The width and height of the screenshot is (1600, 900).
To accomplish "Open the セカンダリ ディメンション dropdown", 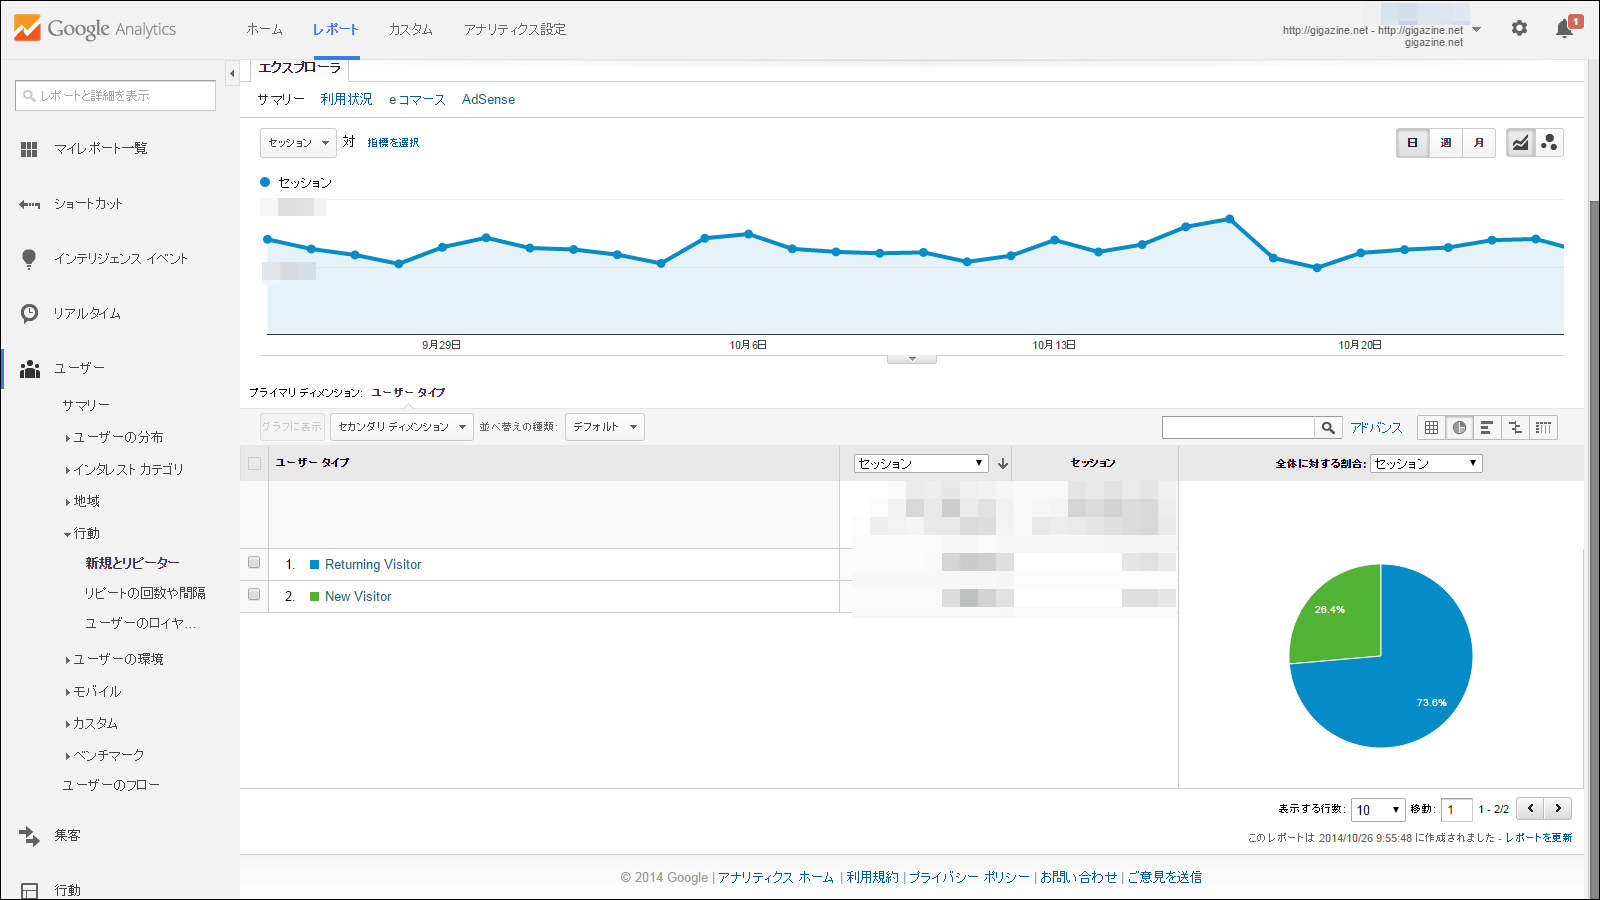I will (402, 427).
